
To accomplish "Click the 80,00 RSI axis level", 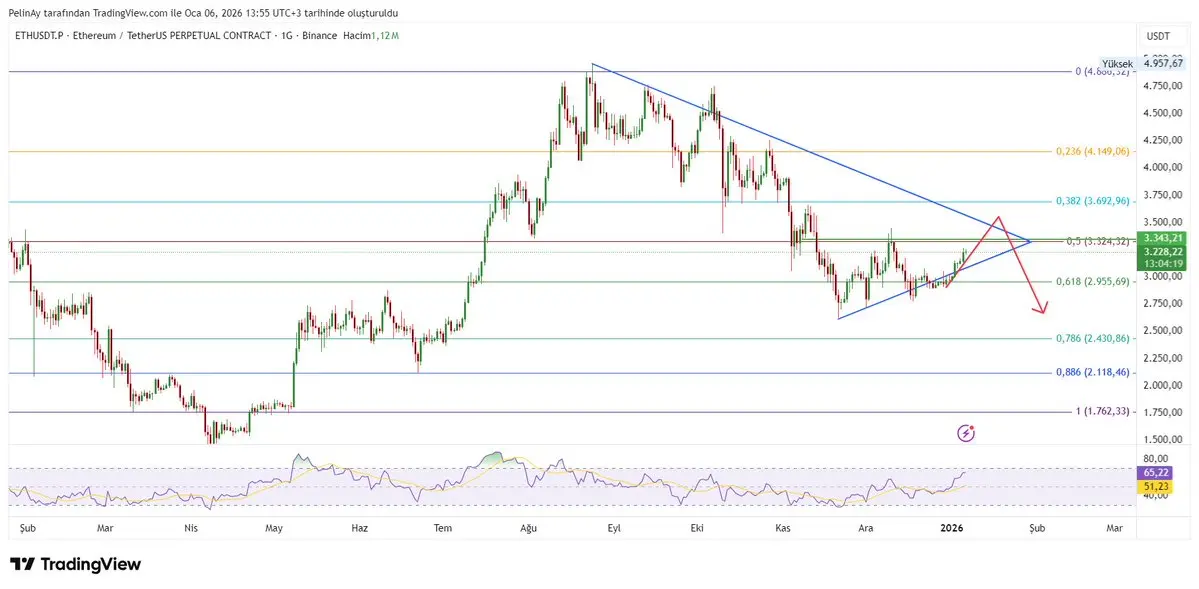I will click(x=1155, y=459).
